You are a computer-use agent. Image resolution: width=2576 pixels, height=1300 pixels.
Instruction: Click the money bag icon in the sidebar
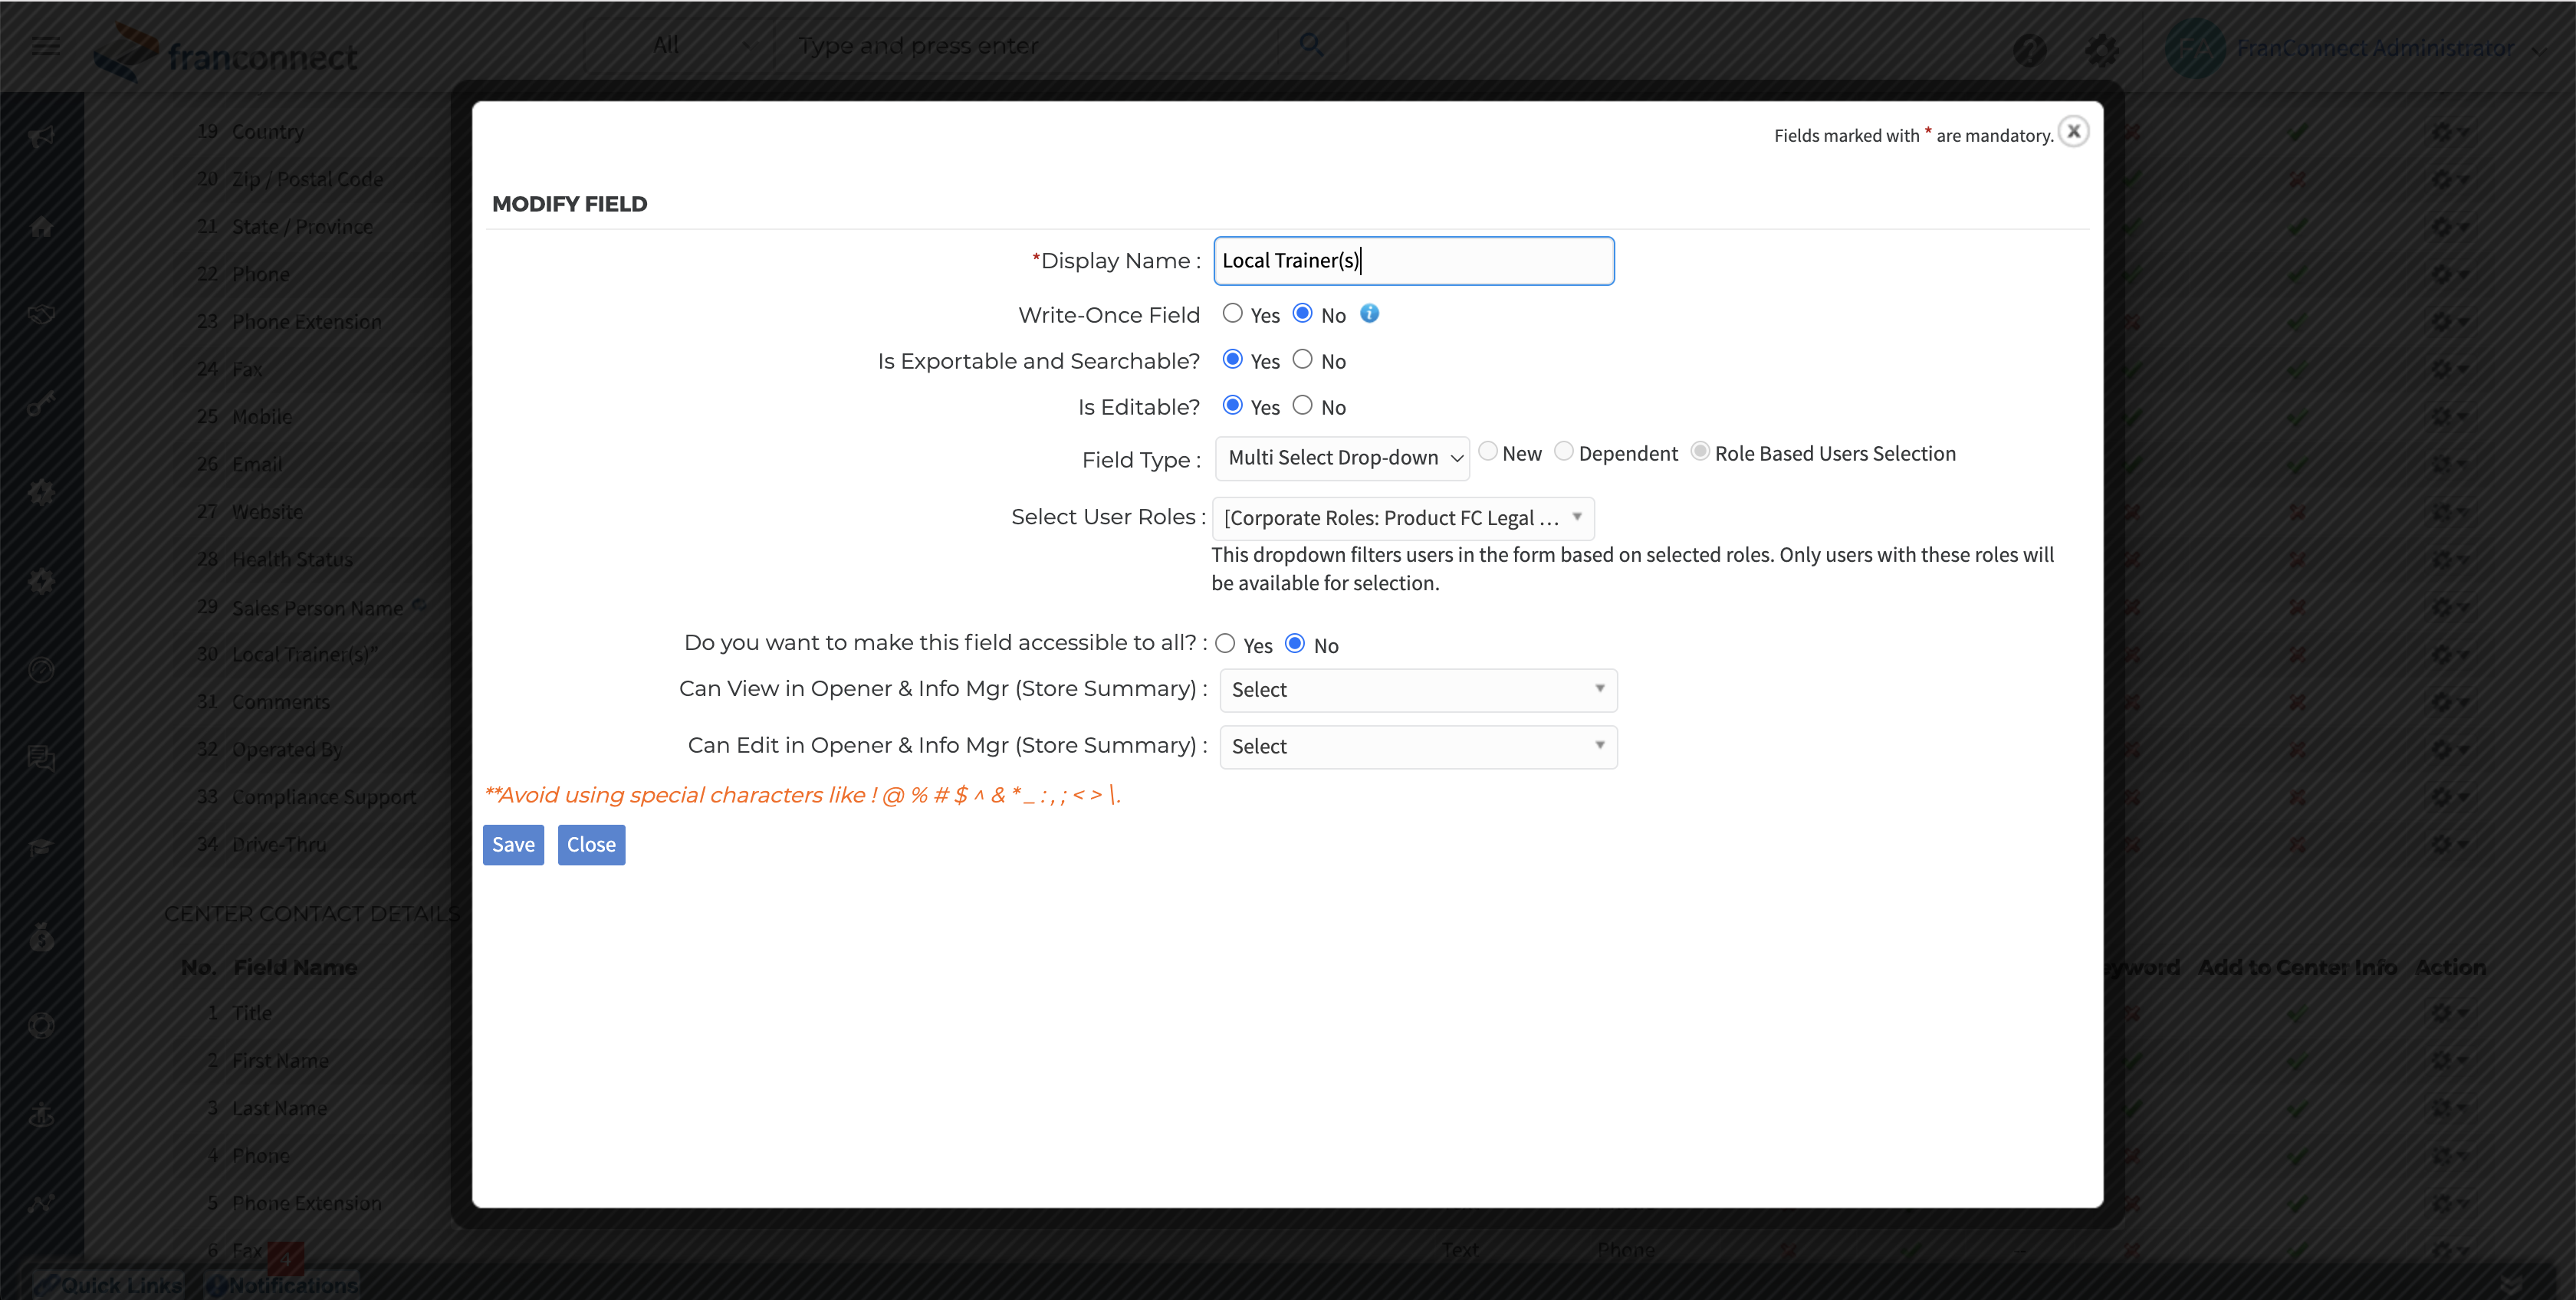coord(41,937)
